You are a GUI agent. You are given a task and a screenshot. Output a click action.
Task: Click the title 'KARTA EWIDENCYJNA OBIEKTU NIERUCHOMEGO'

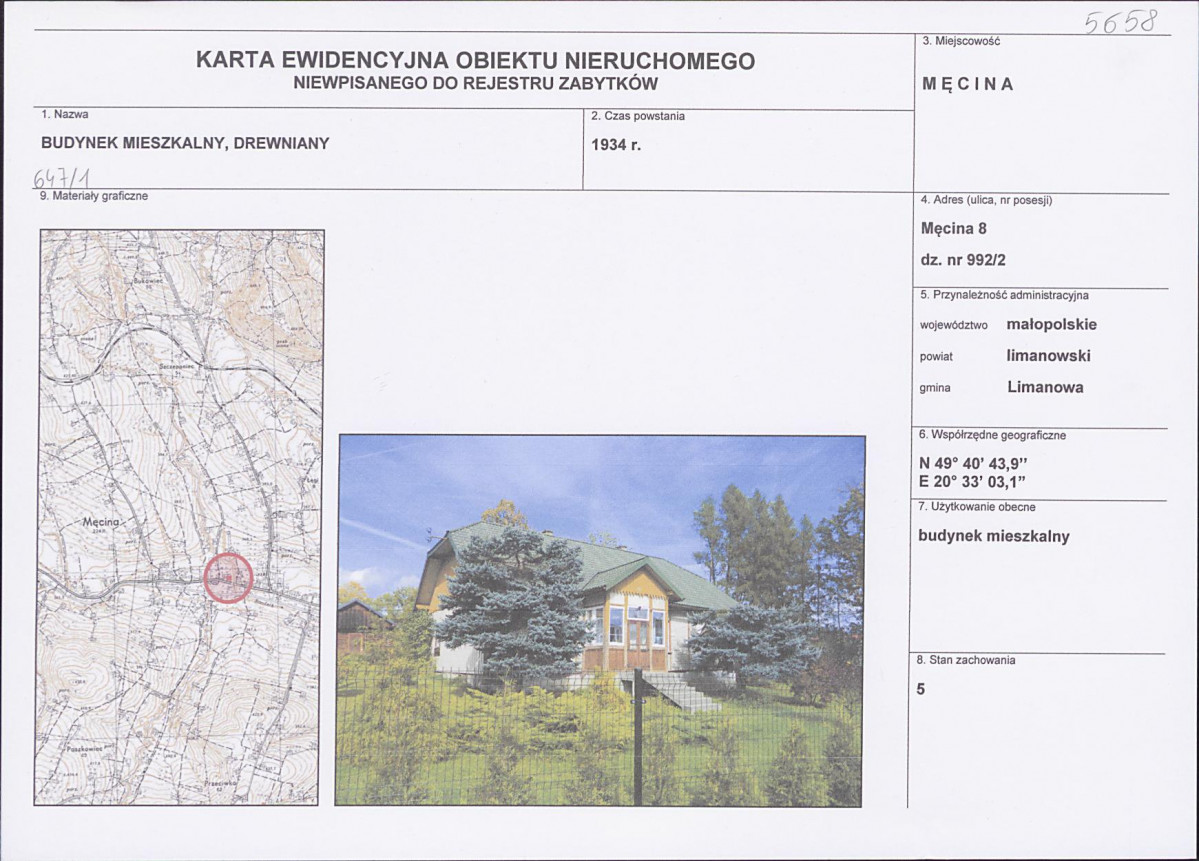click(x=475, y=60)
